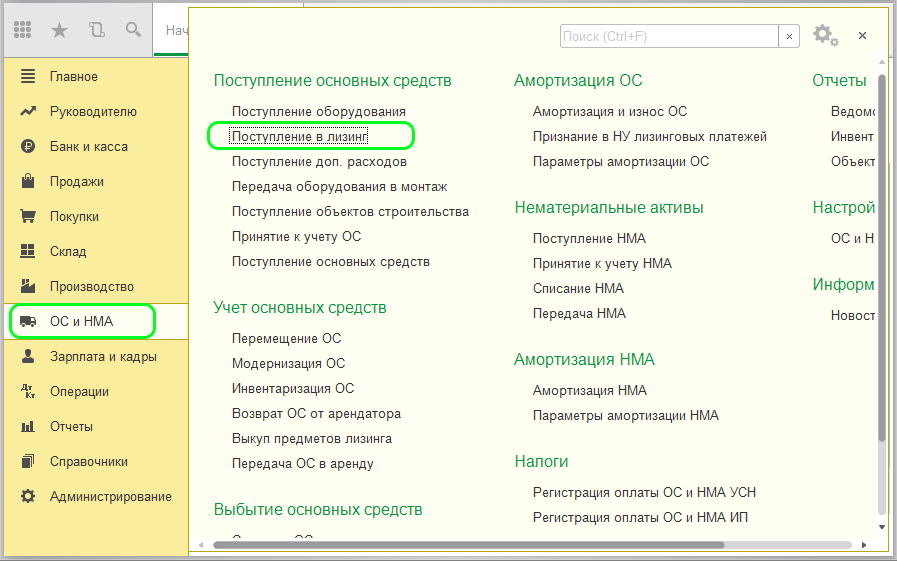This screenshot has height=561, width=897.
Task: Click the scroll down arrow
Action: pos(882,527)
